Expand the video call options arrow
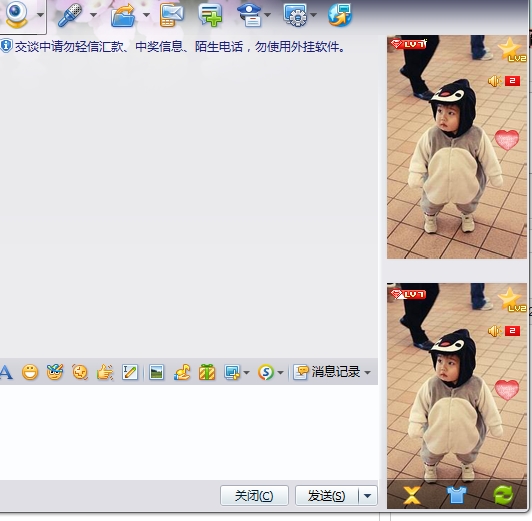Image resolution: width=532 pixels, height=521 pixels. tap(40, 15)
